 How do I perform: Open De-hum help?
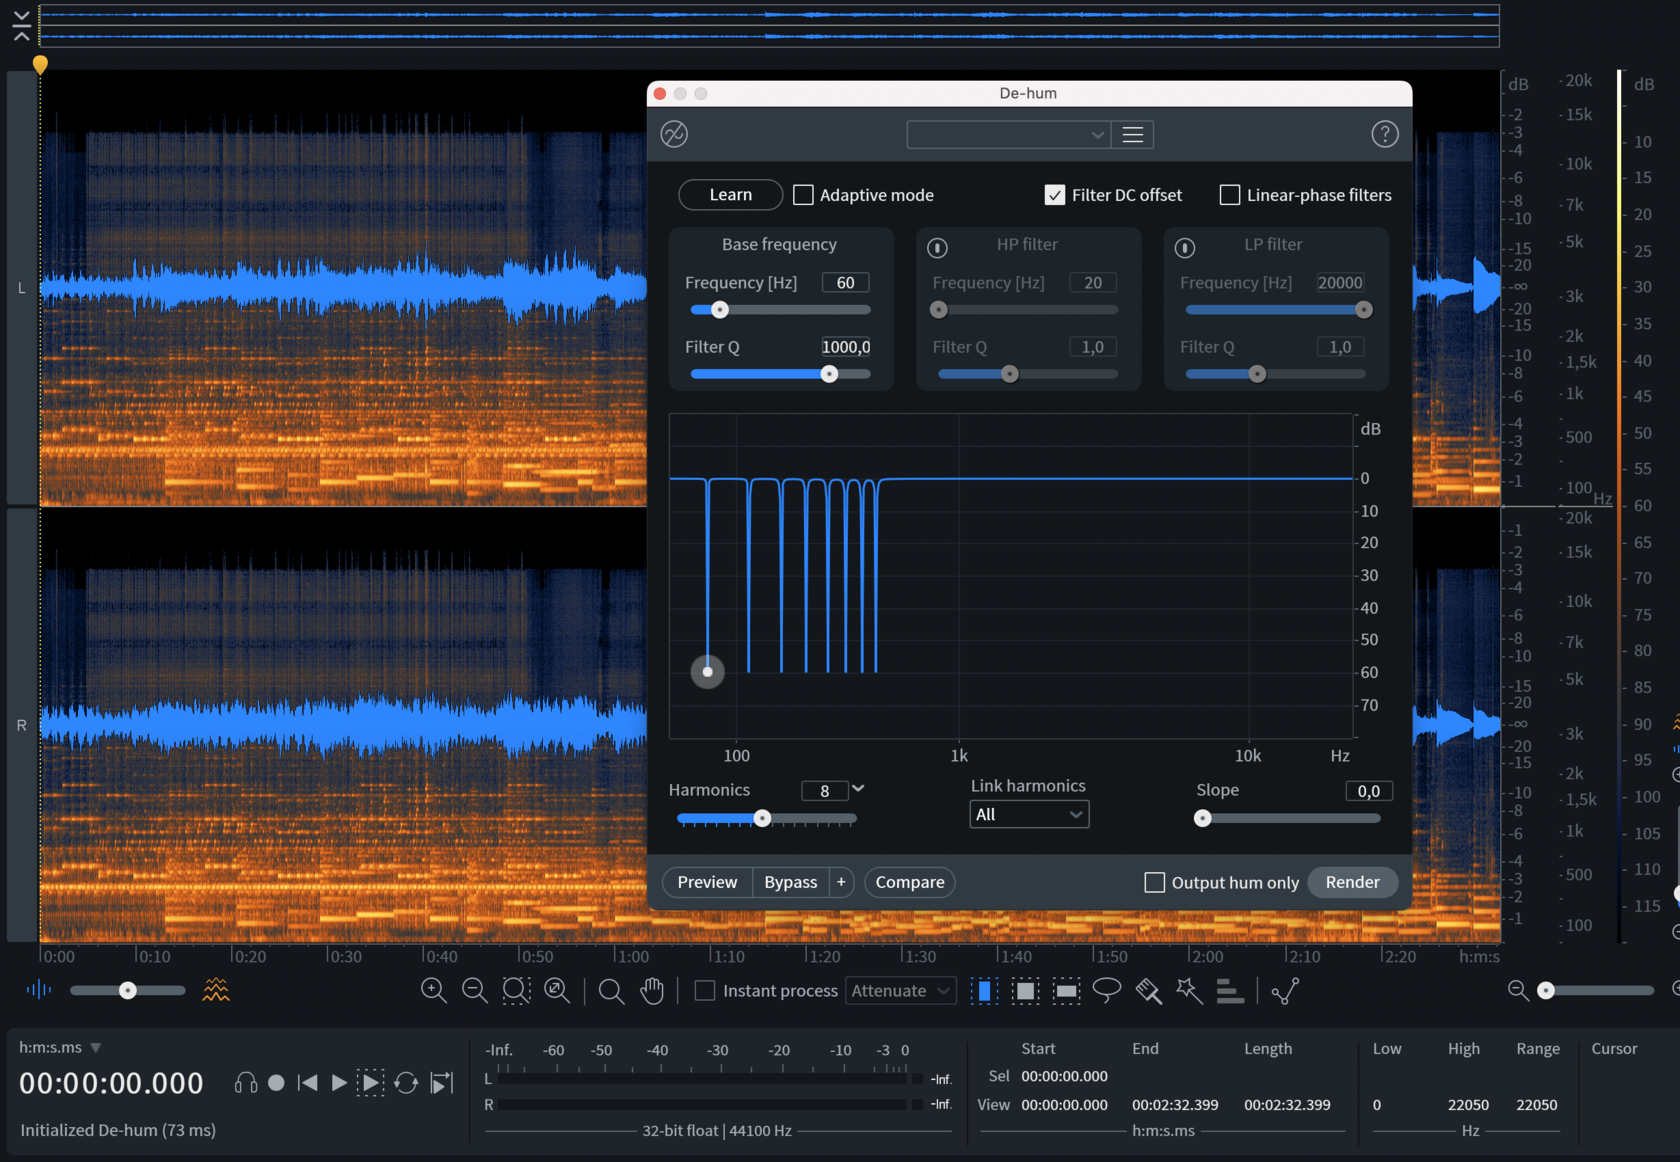(x=1384, y=134)
